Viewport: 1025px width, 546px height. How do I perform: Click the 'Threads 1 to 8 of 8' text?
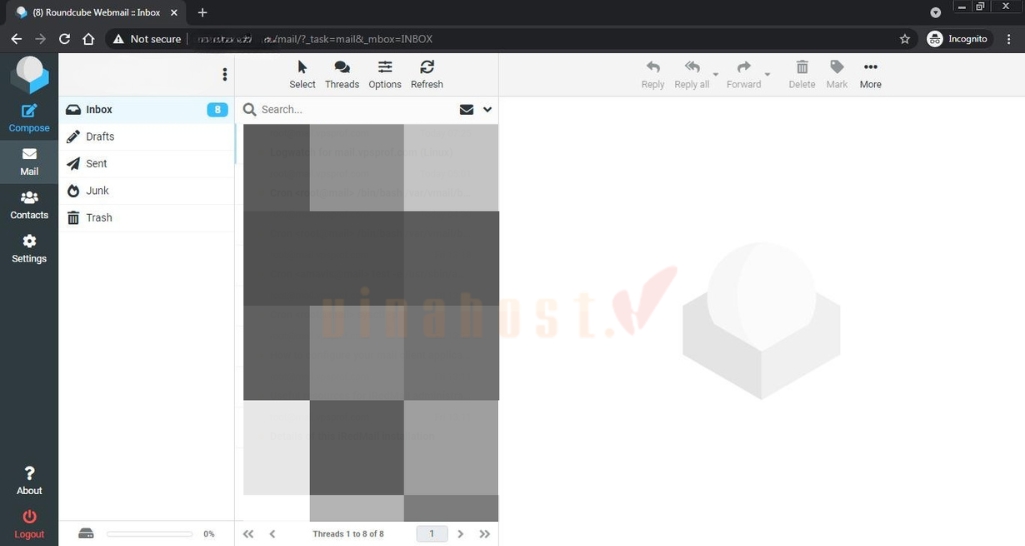[x=348, y=534]
